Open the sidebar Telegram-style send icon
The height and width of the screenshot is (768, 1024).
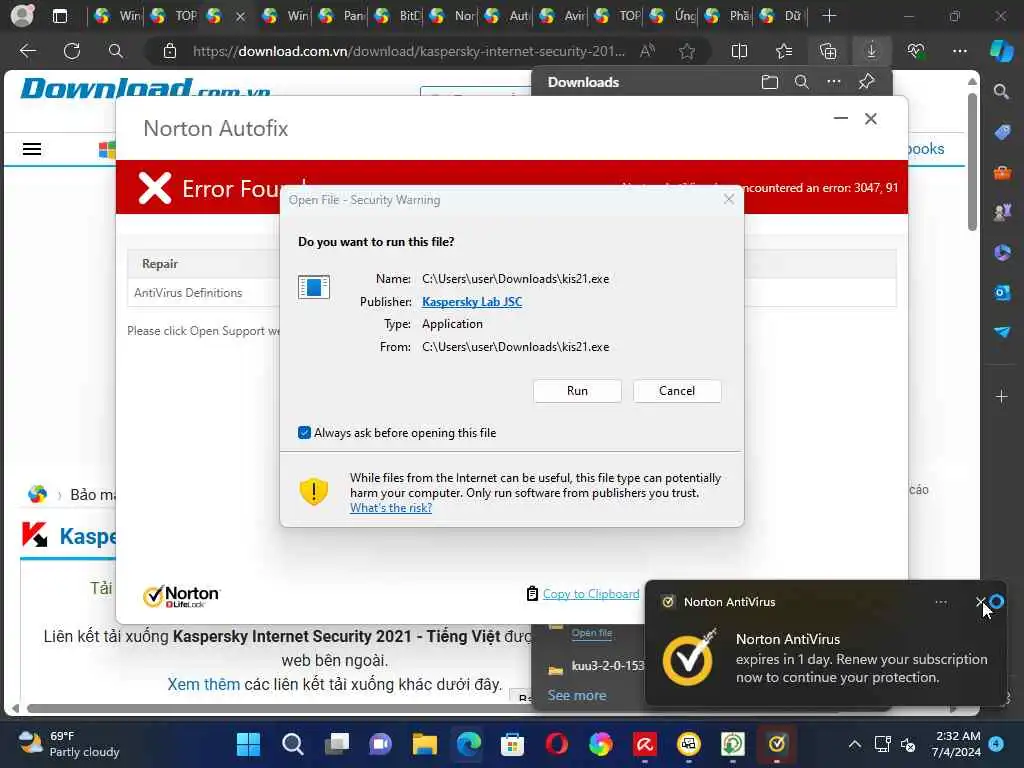1001,332
